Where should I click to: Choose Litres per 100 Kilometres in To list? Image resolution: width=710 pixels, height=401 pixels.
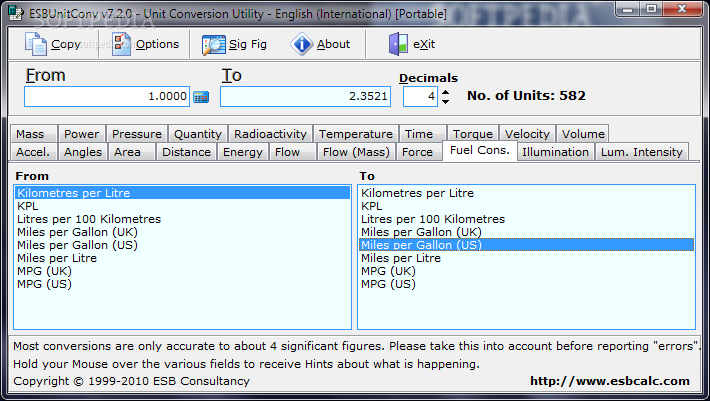pos(526,219)
